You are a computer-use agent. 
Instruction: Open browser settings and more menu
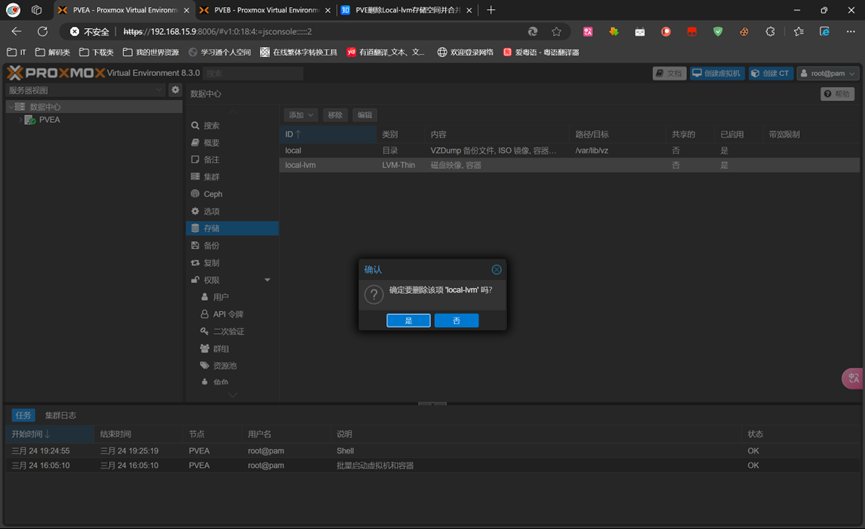pos(851,31)
